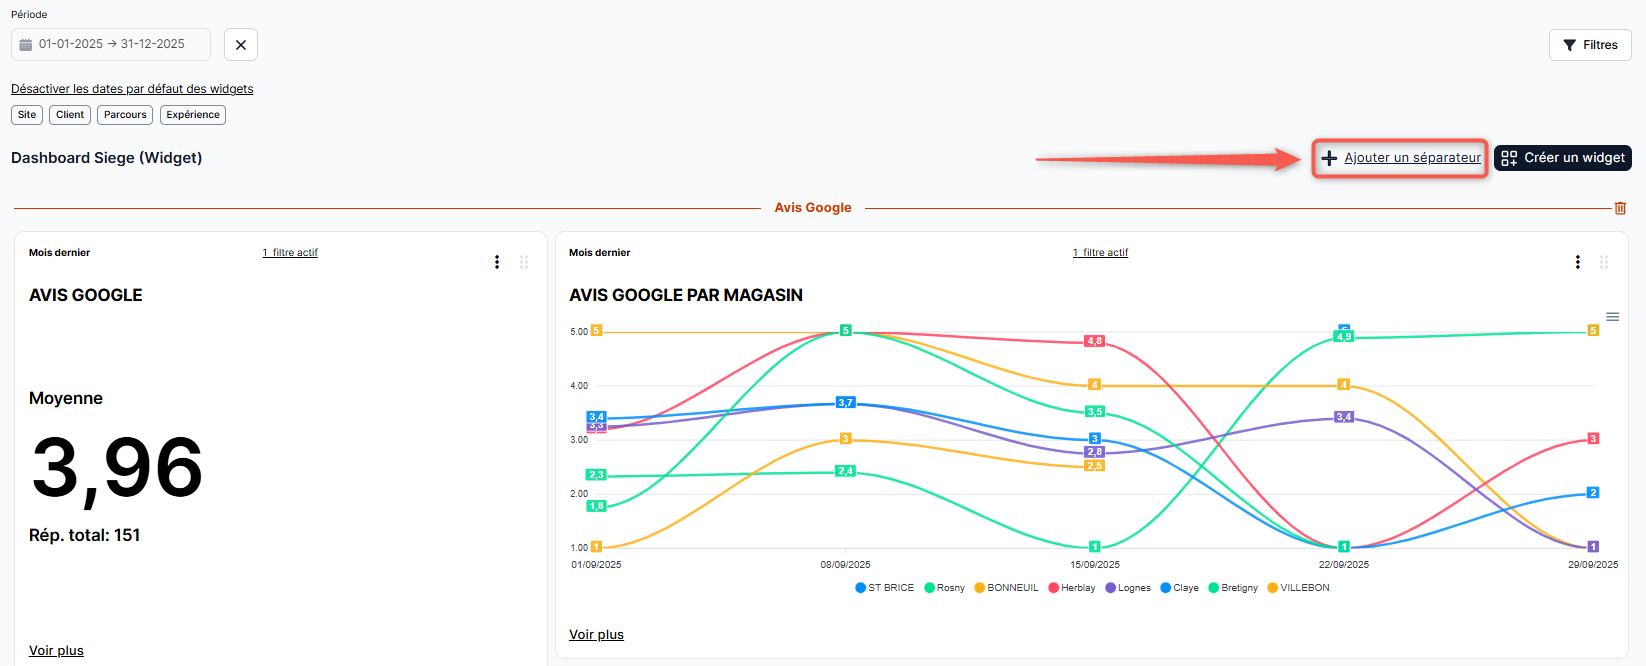
Task: Click Désactiver les dates par défaut des widgets
Action: coord(132,89)
